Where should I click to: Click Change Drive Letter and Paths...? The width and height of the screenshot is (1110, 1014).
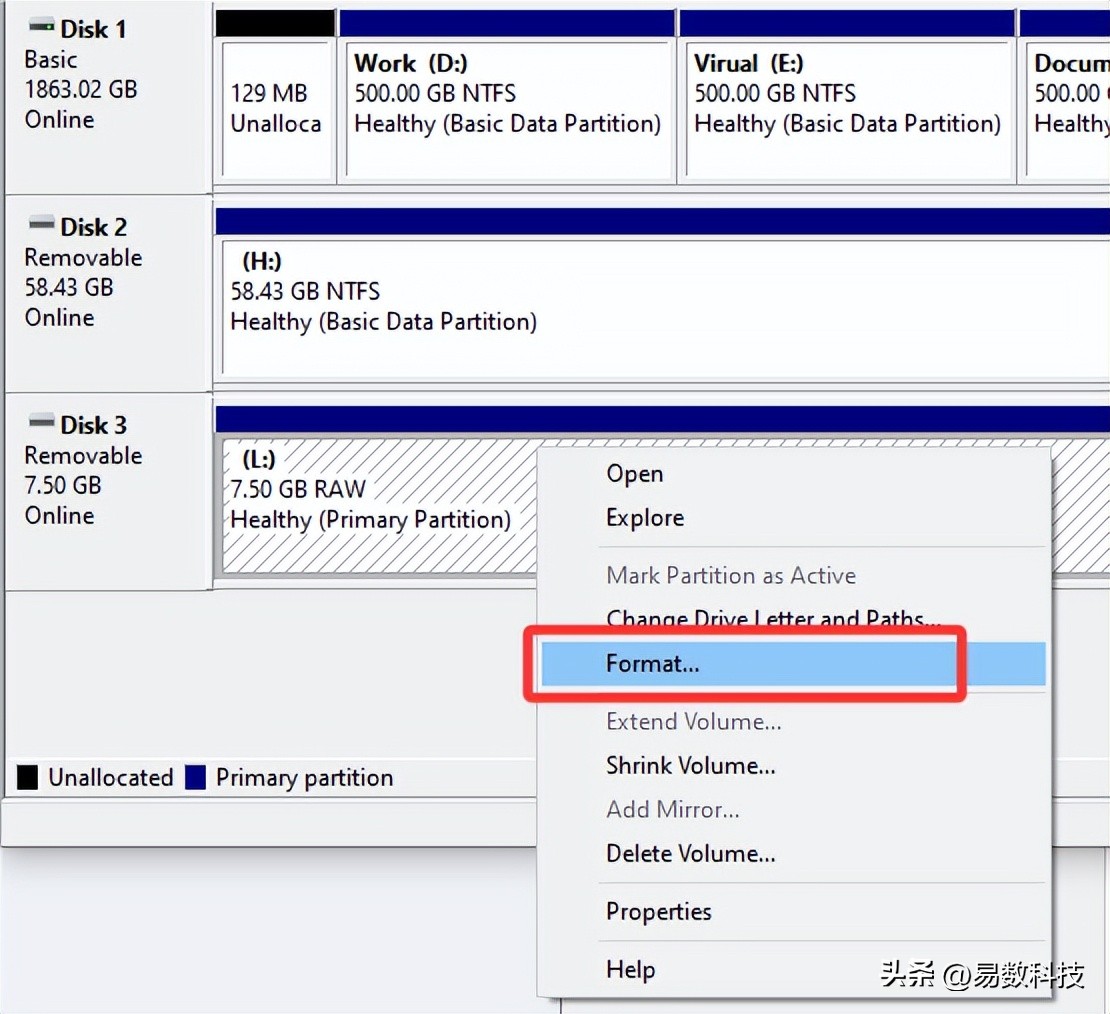(772, 619)
